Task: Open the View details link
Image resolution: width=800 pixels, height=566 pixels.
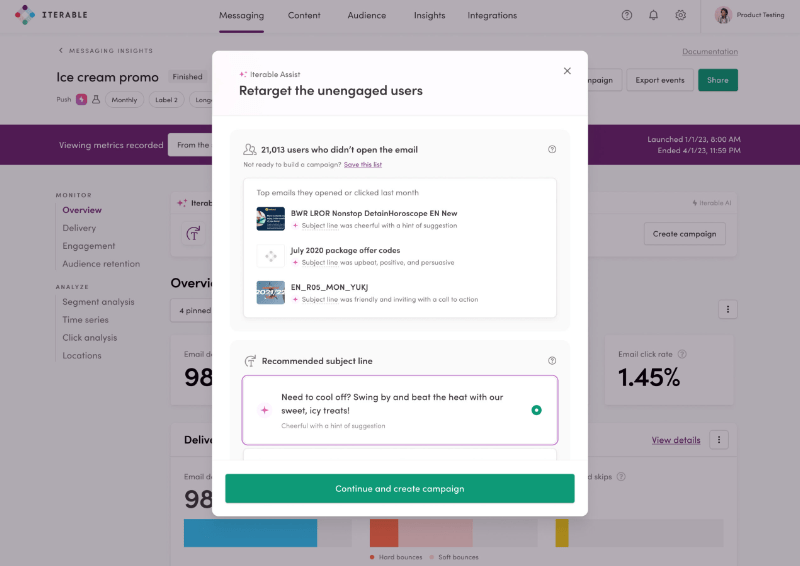Action: [676, 440]
